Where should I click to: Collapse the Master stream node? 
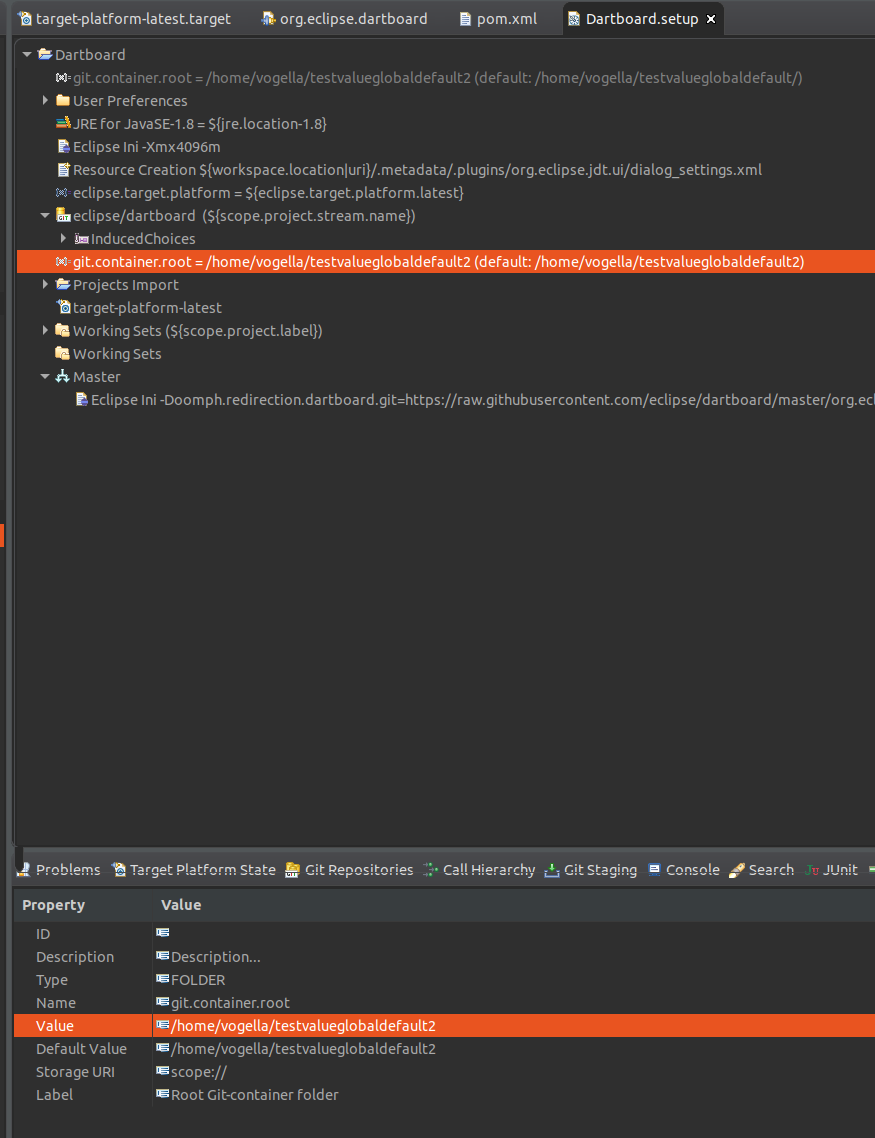pyautogui.click(x=45, y=377)
